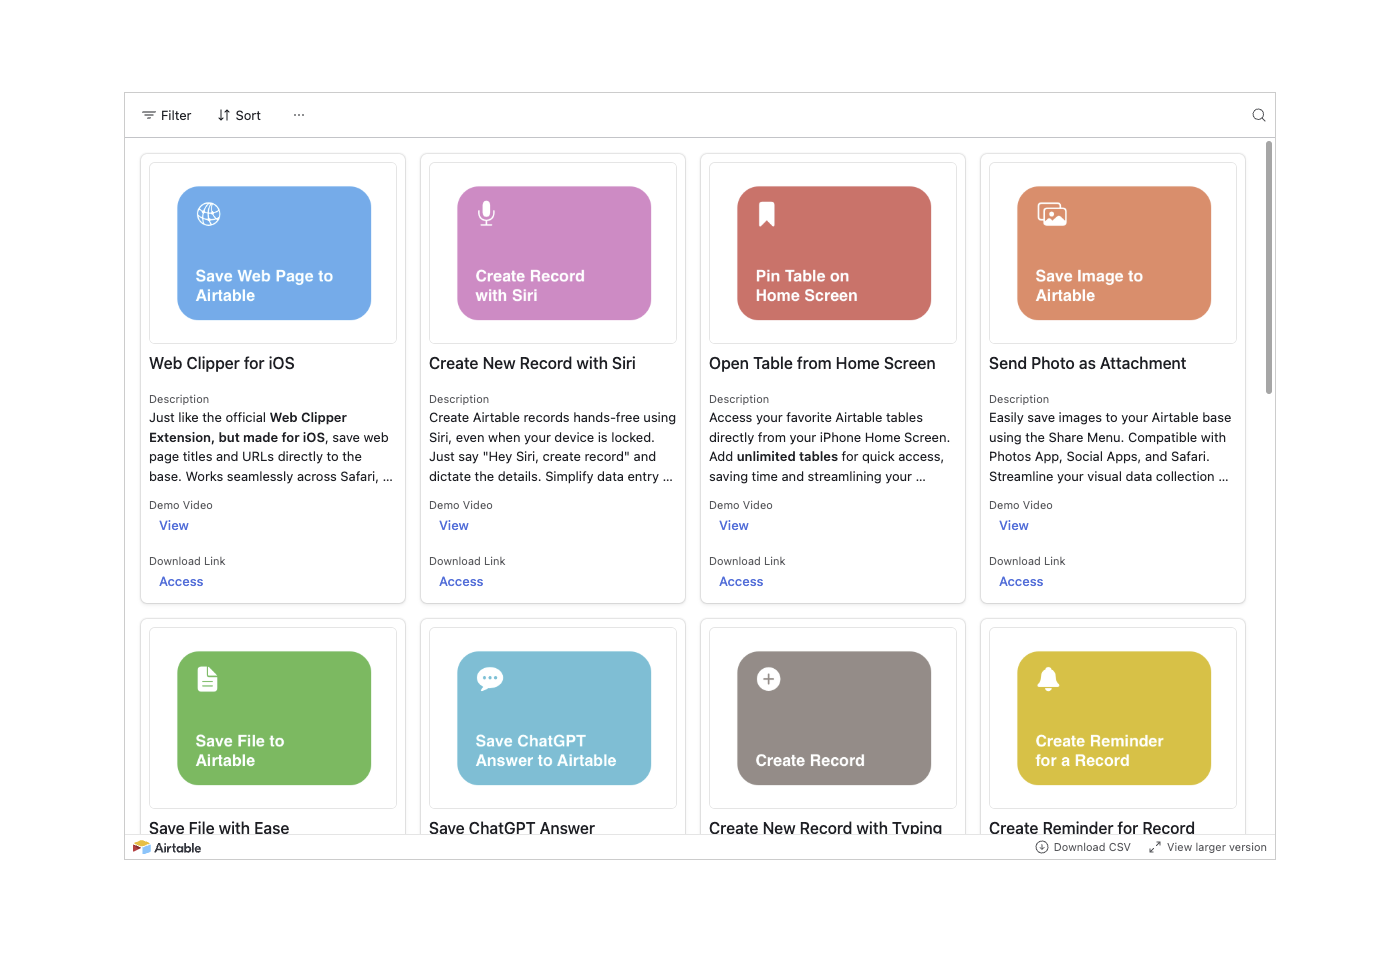Access download link for Web Clipper for iOS

pyautogui.click(x=181, y=582)
